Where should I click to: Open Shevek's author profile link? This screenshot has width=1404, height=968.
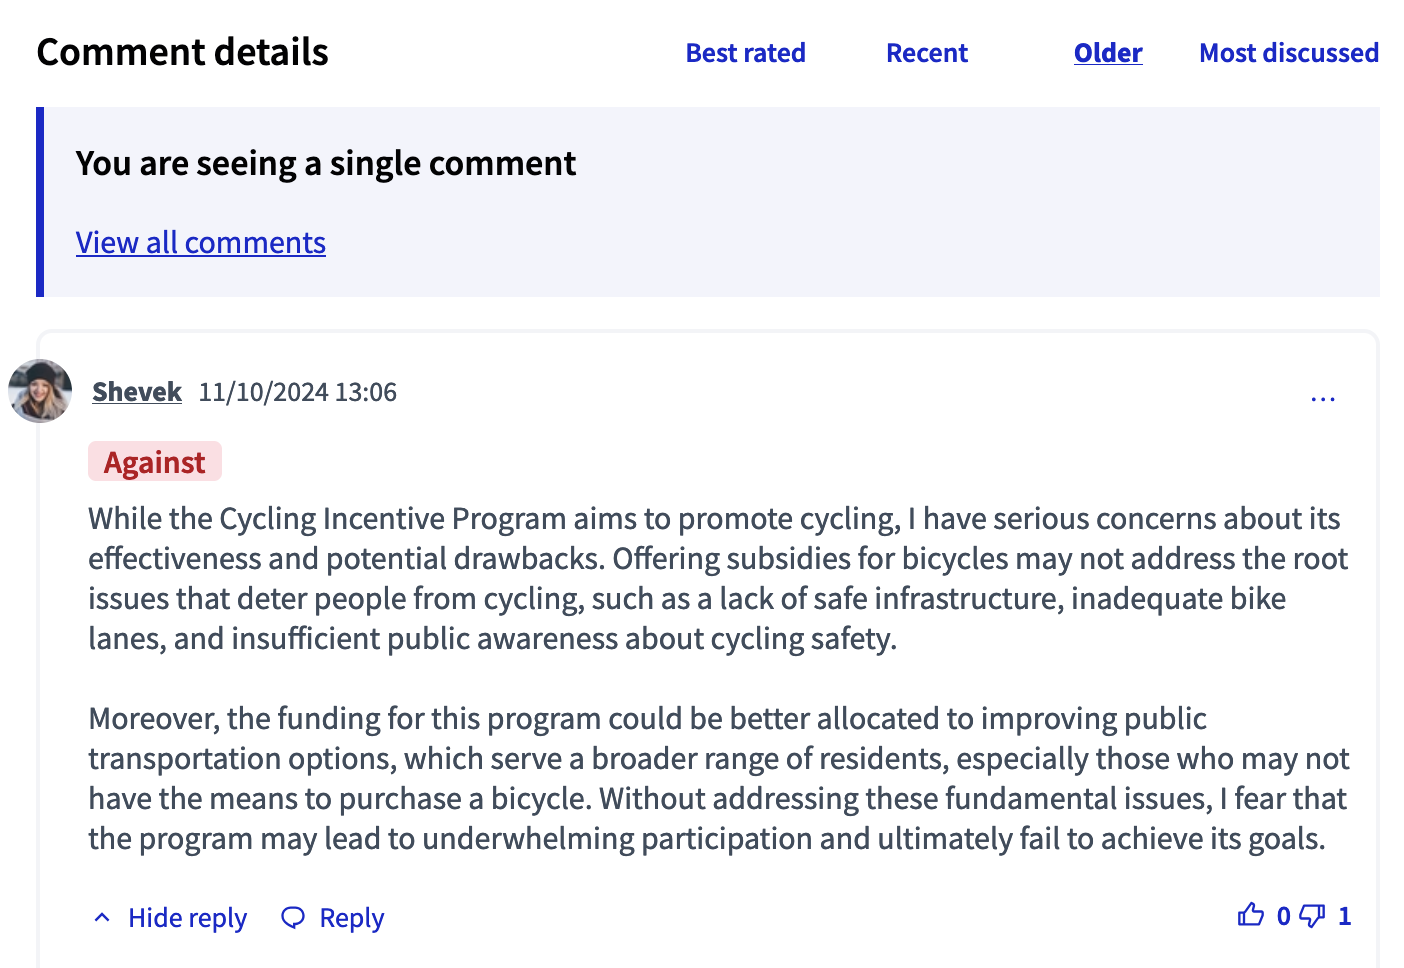137,392
